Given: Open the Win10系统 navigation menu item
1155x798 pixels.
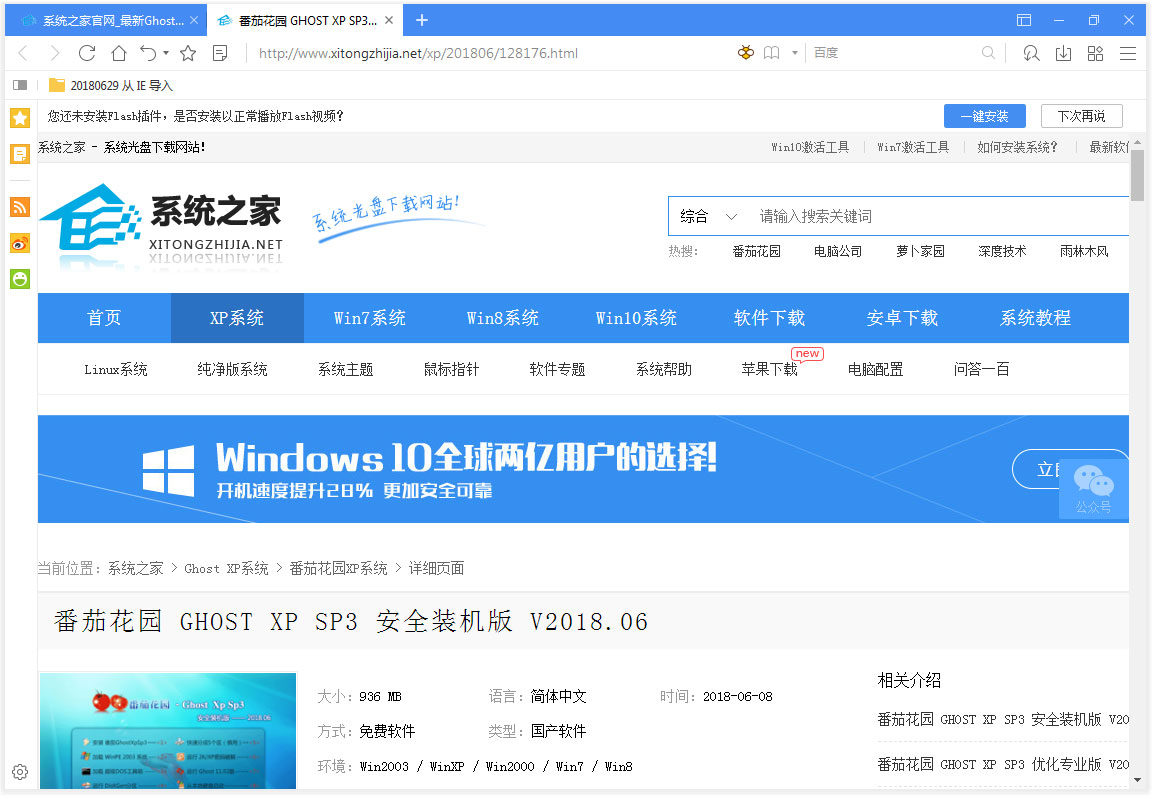Looking at the screenshot, I should pyautogui.click(x=636, y=318).
